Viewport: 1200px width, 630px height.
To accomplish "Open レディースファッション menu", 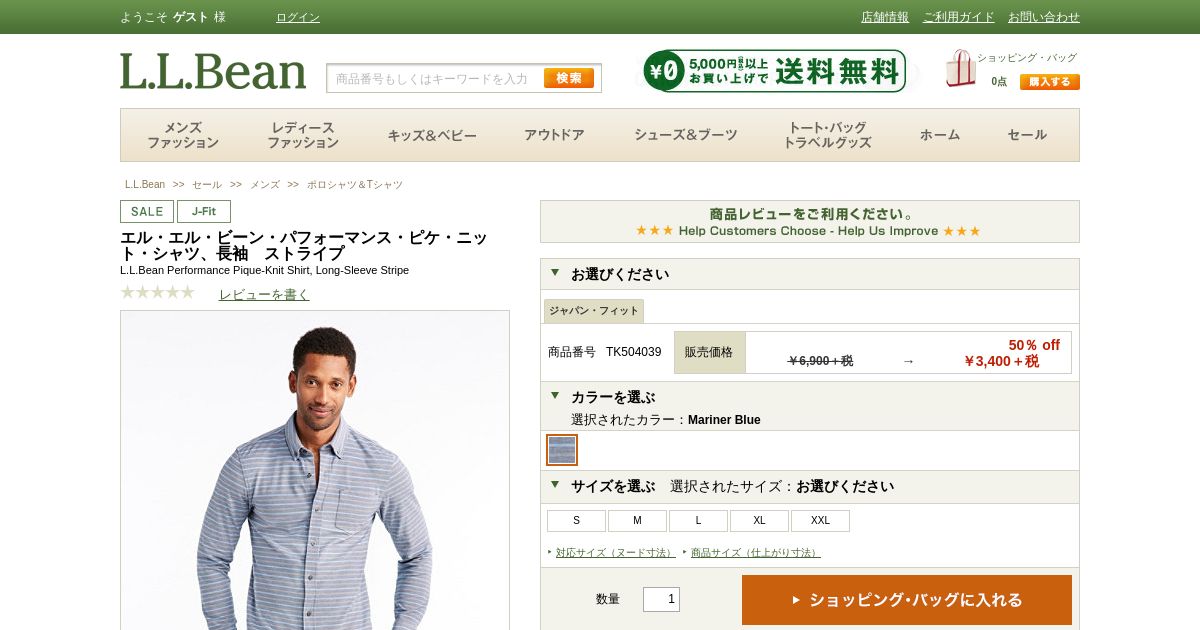I will (x=303, y=135).
